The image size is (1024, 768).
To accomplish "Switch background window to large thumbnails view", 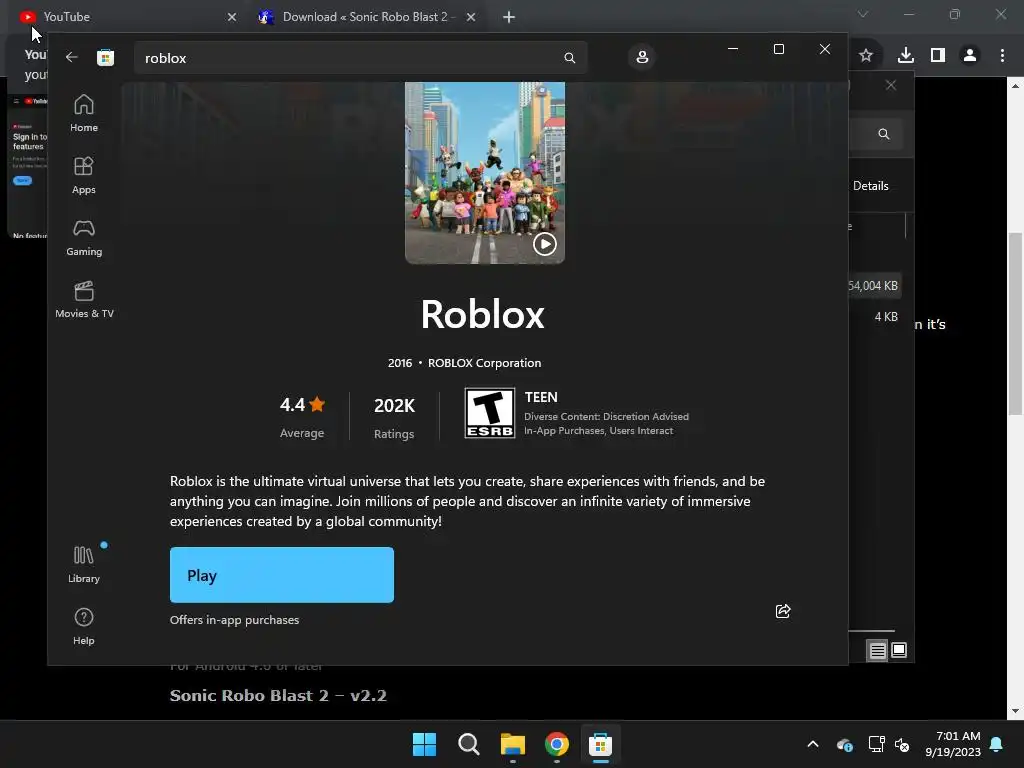I will coord(899,650).
